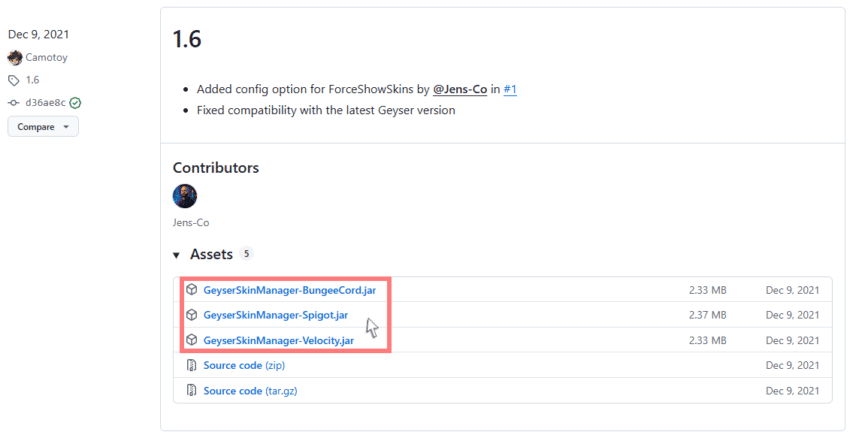Viewport: 850px width, 435px height.
Task: Open commit d36ae8c
Action: 45,102
